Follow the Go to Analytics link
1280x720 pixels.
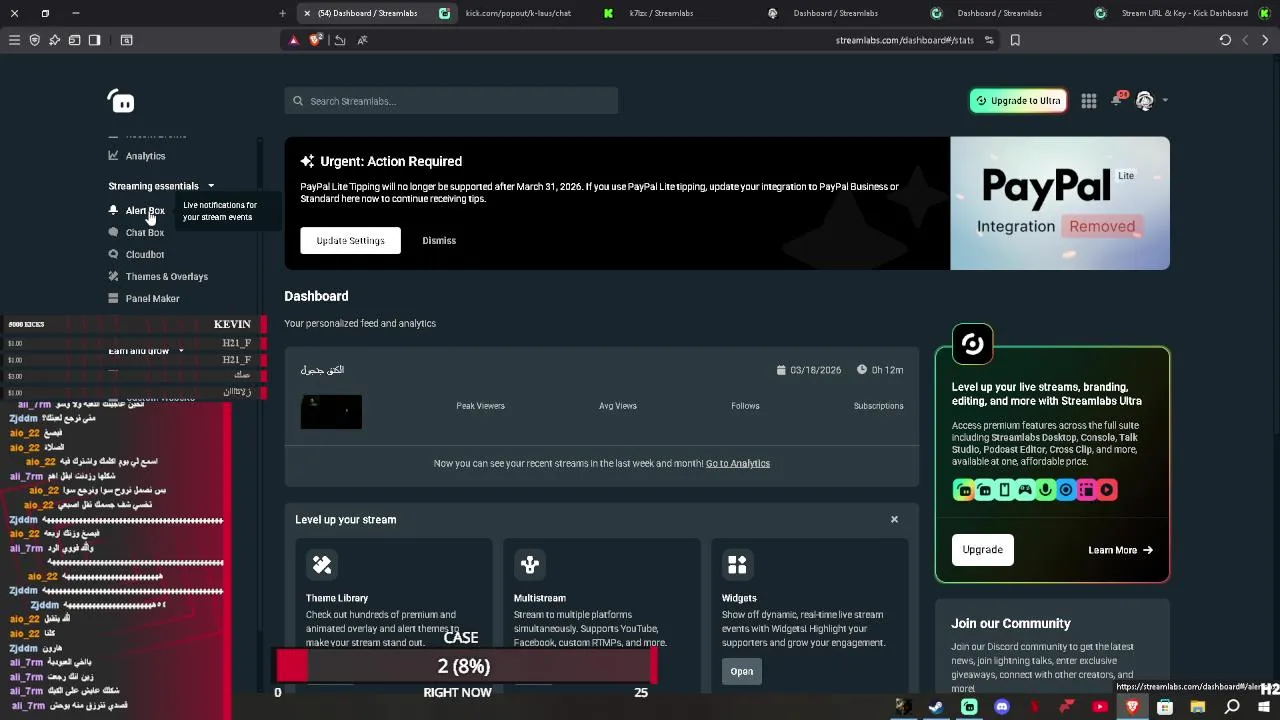(738, 463)
